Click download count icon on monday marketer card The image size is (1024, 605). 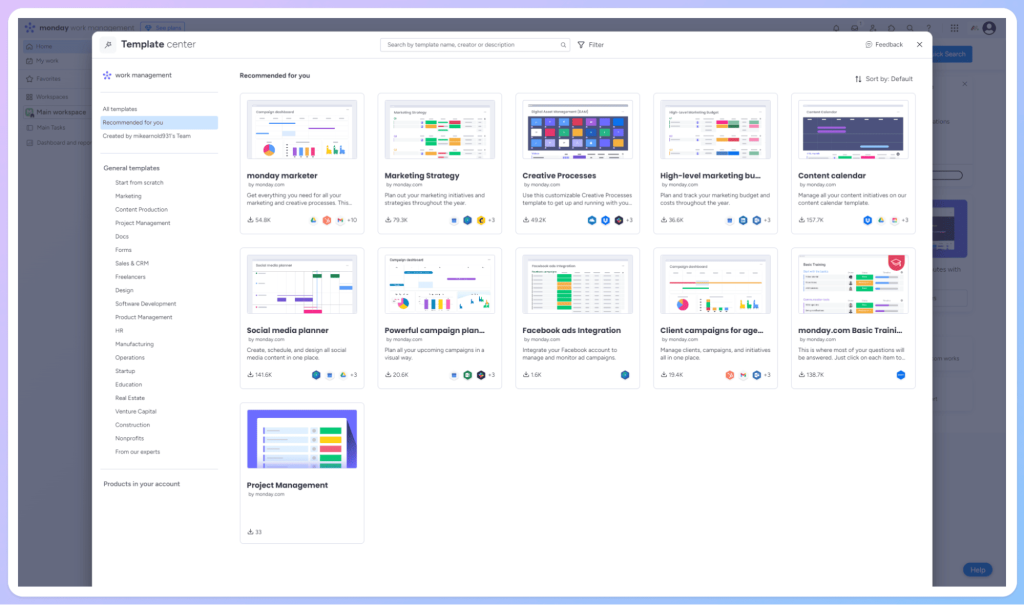click(x=250, y=220)
